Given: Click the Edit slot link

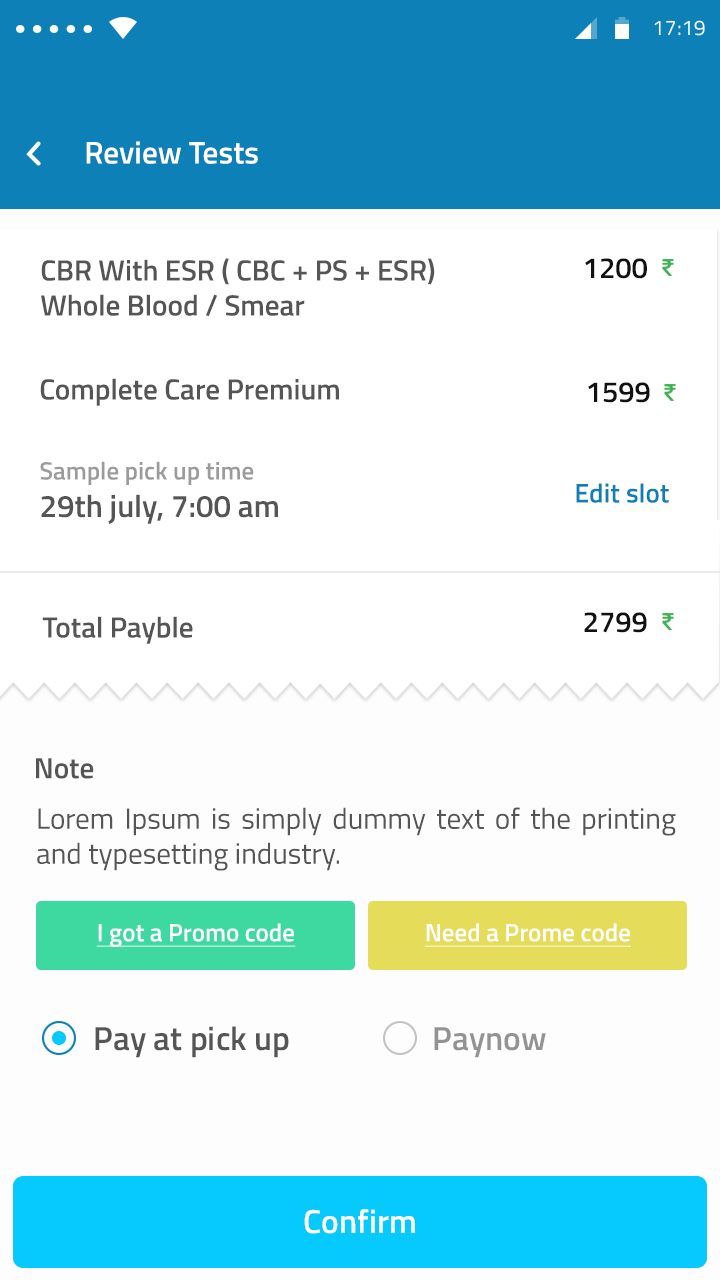Looking at the screenshot, I should pos(622,493).
